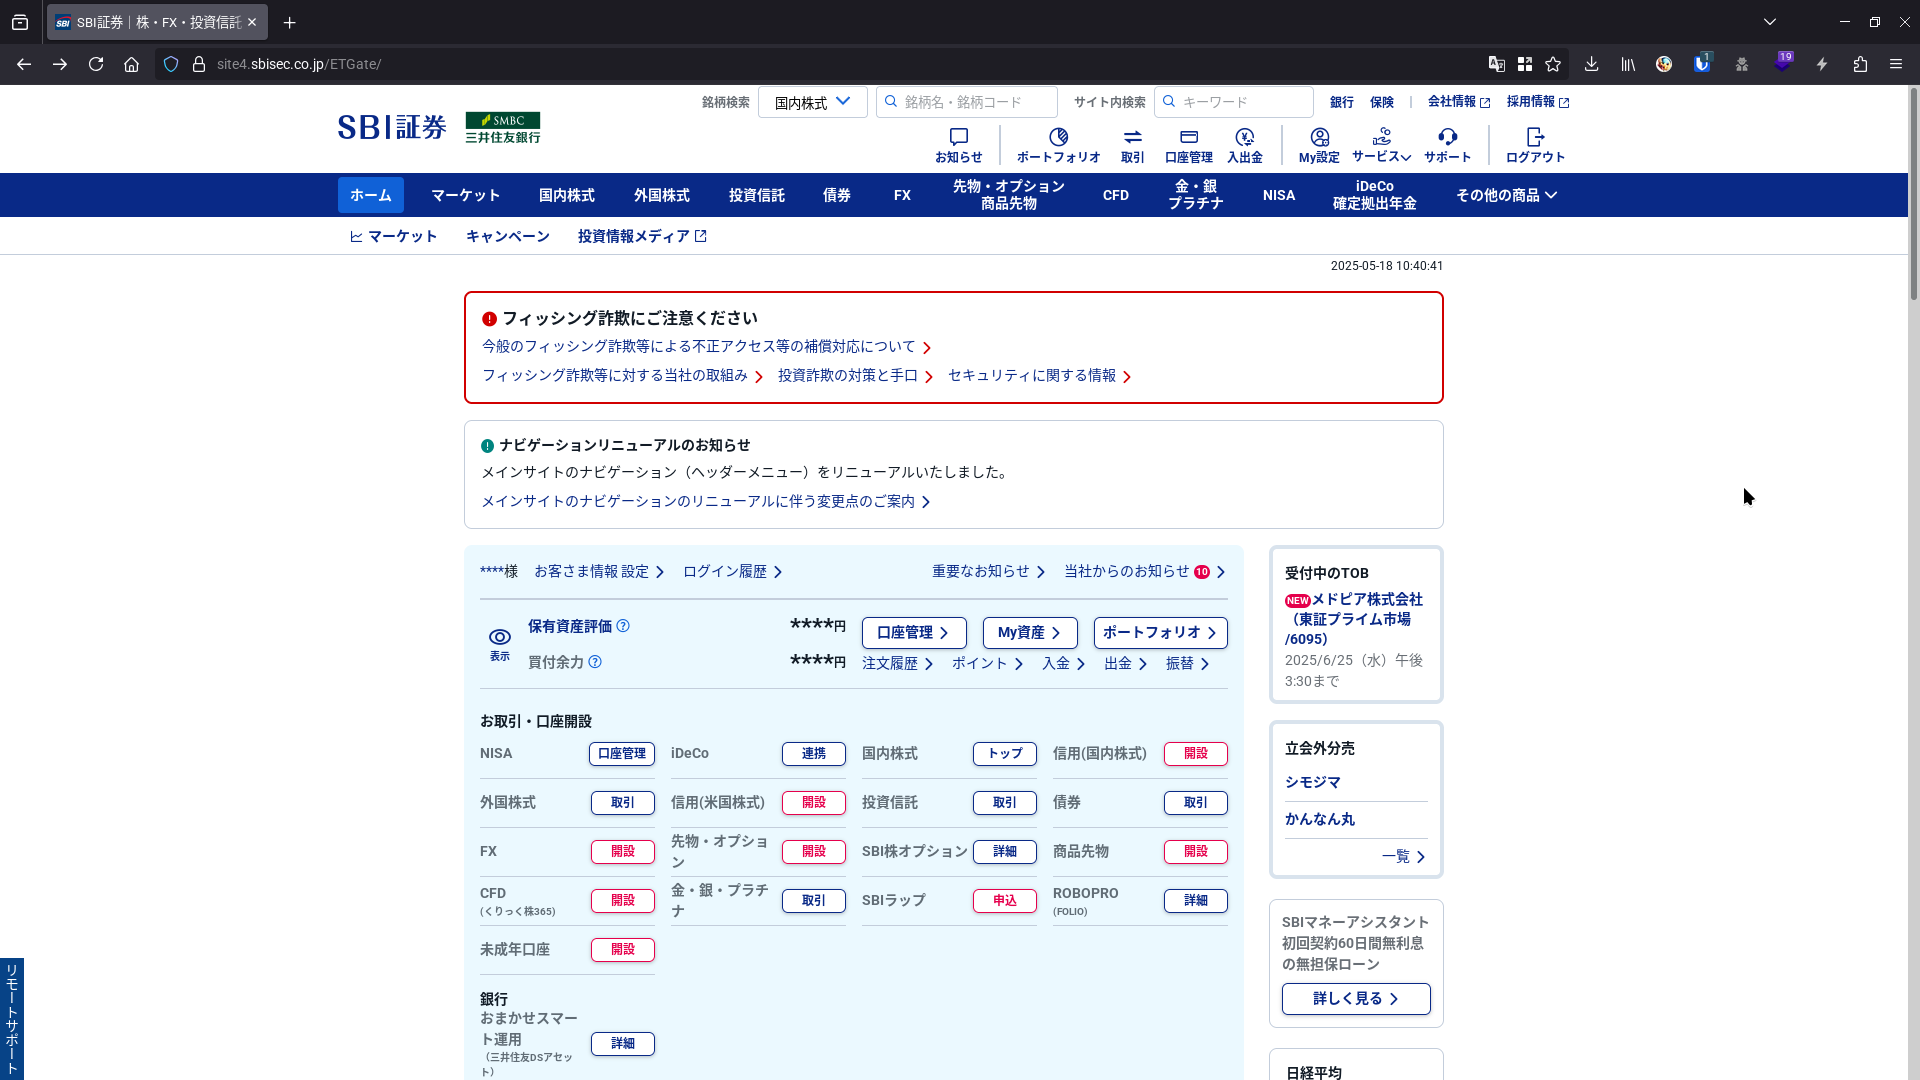Screen dimensions: 1920x1080
Task: Click the site lock icon in address bar
Action: pos(199,64)
